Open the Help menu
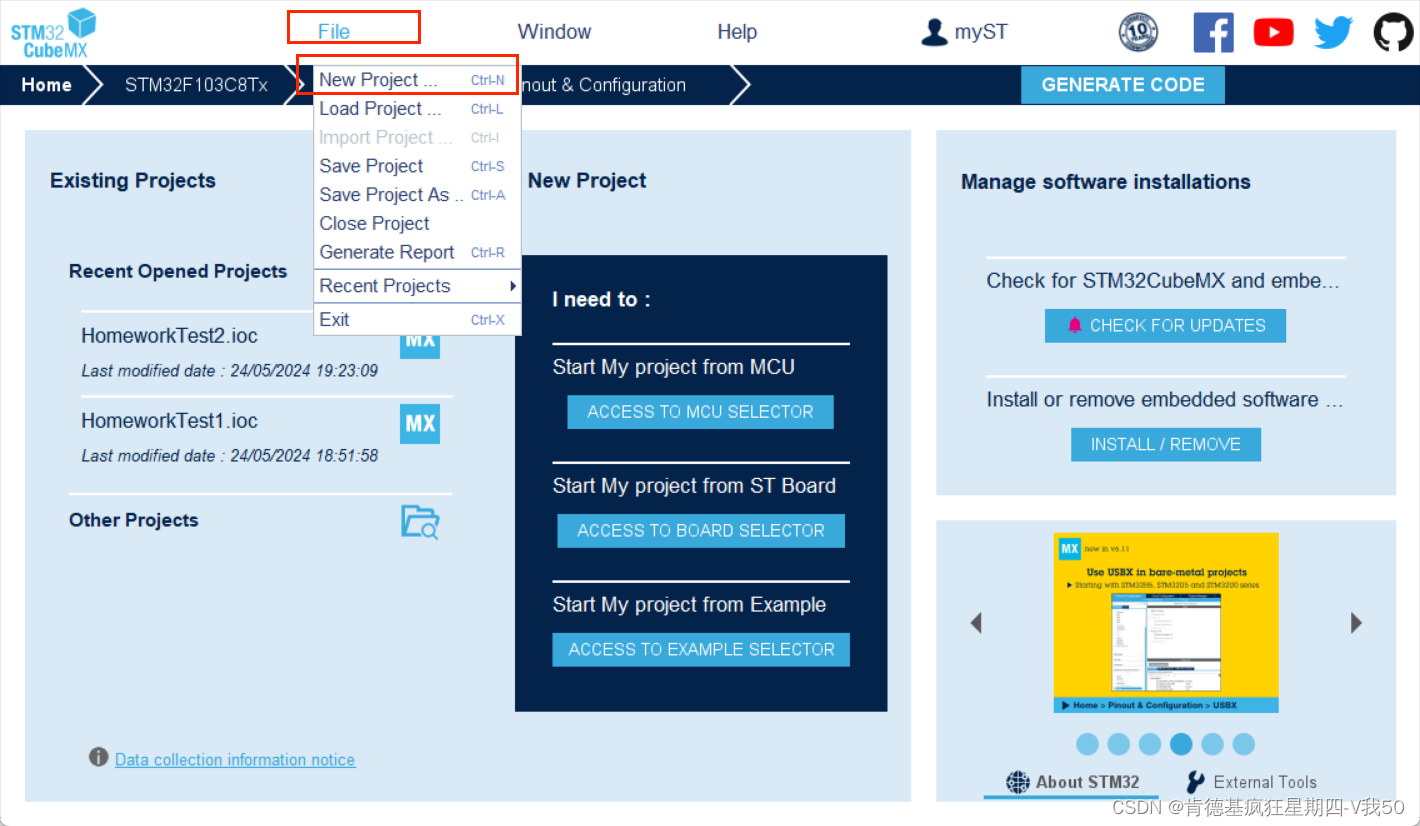The image size is (1420, 826). (x=737, y=32)
